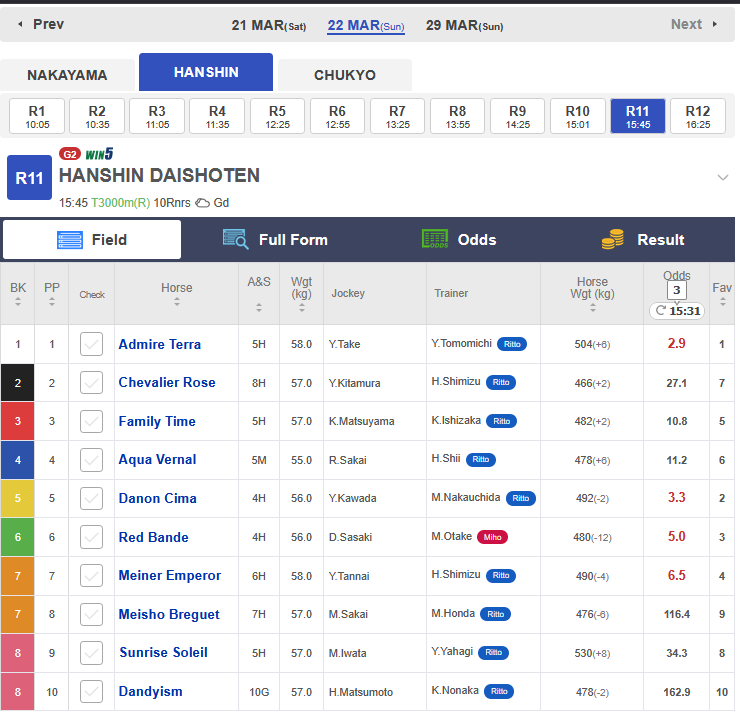Open horse page for Admire Terra

160,344
